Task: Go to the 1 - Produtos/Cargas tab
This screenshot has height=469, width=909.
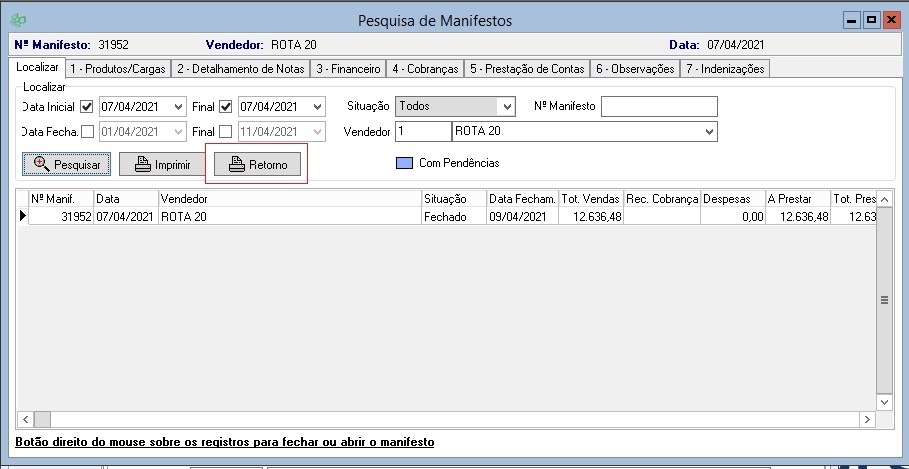Action: point(118,69)
